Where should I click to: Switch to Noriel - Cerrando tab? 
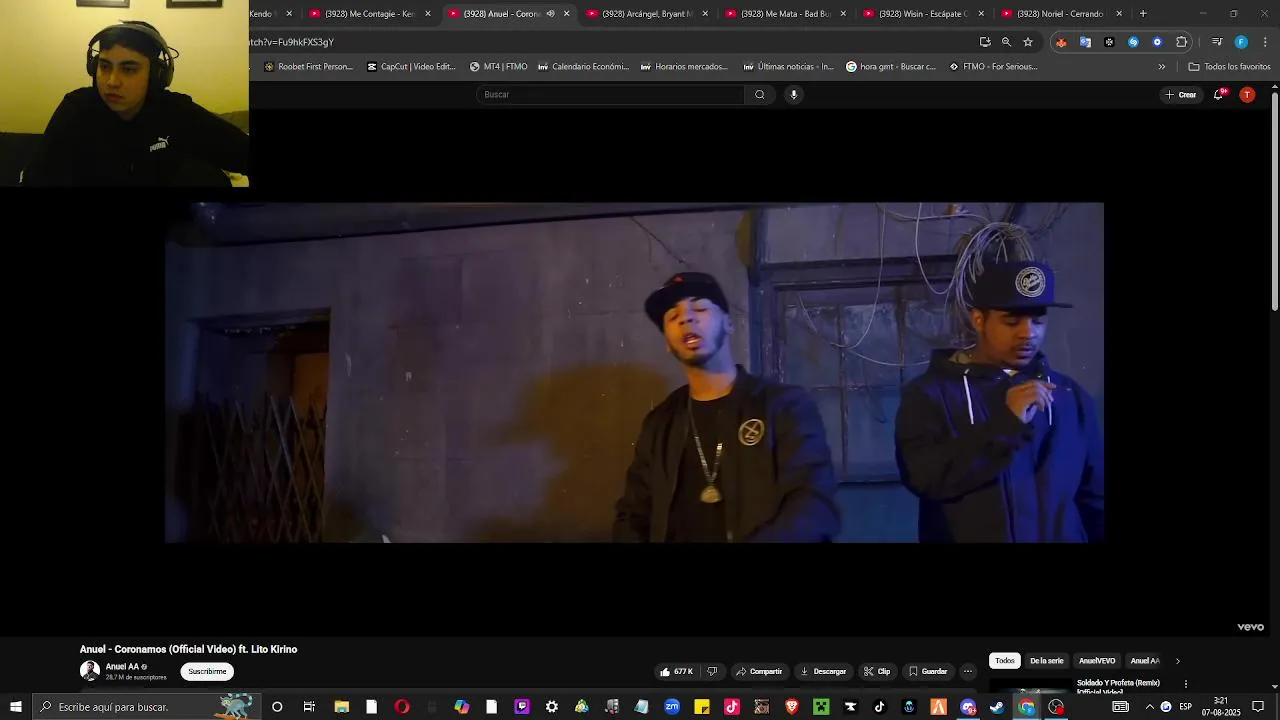(x=1062, y=14)
